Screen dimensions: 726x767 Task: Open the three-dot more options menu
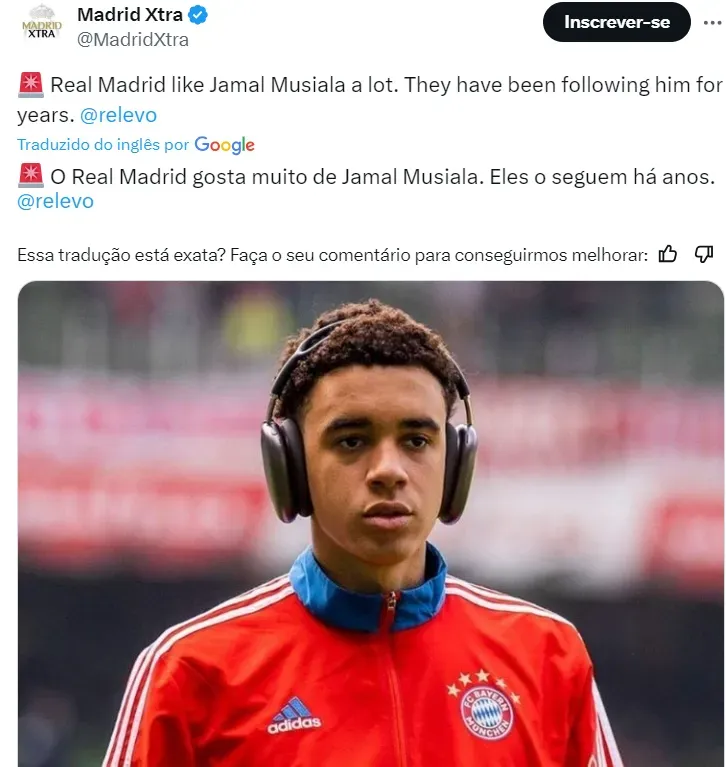[x=713, y=23]
